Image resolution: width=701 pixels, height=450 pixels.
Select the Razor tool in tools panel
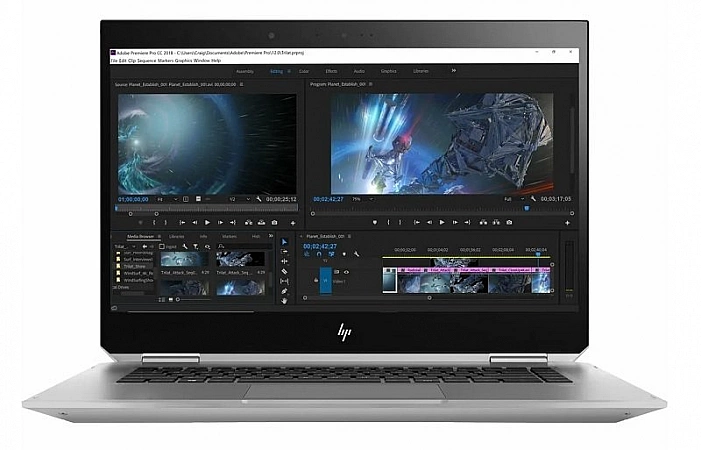pos(284,271)
